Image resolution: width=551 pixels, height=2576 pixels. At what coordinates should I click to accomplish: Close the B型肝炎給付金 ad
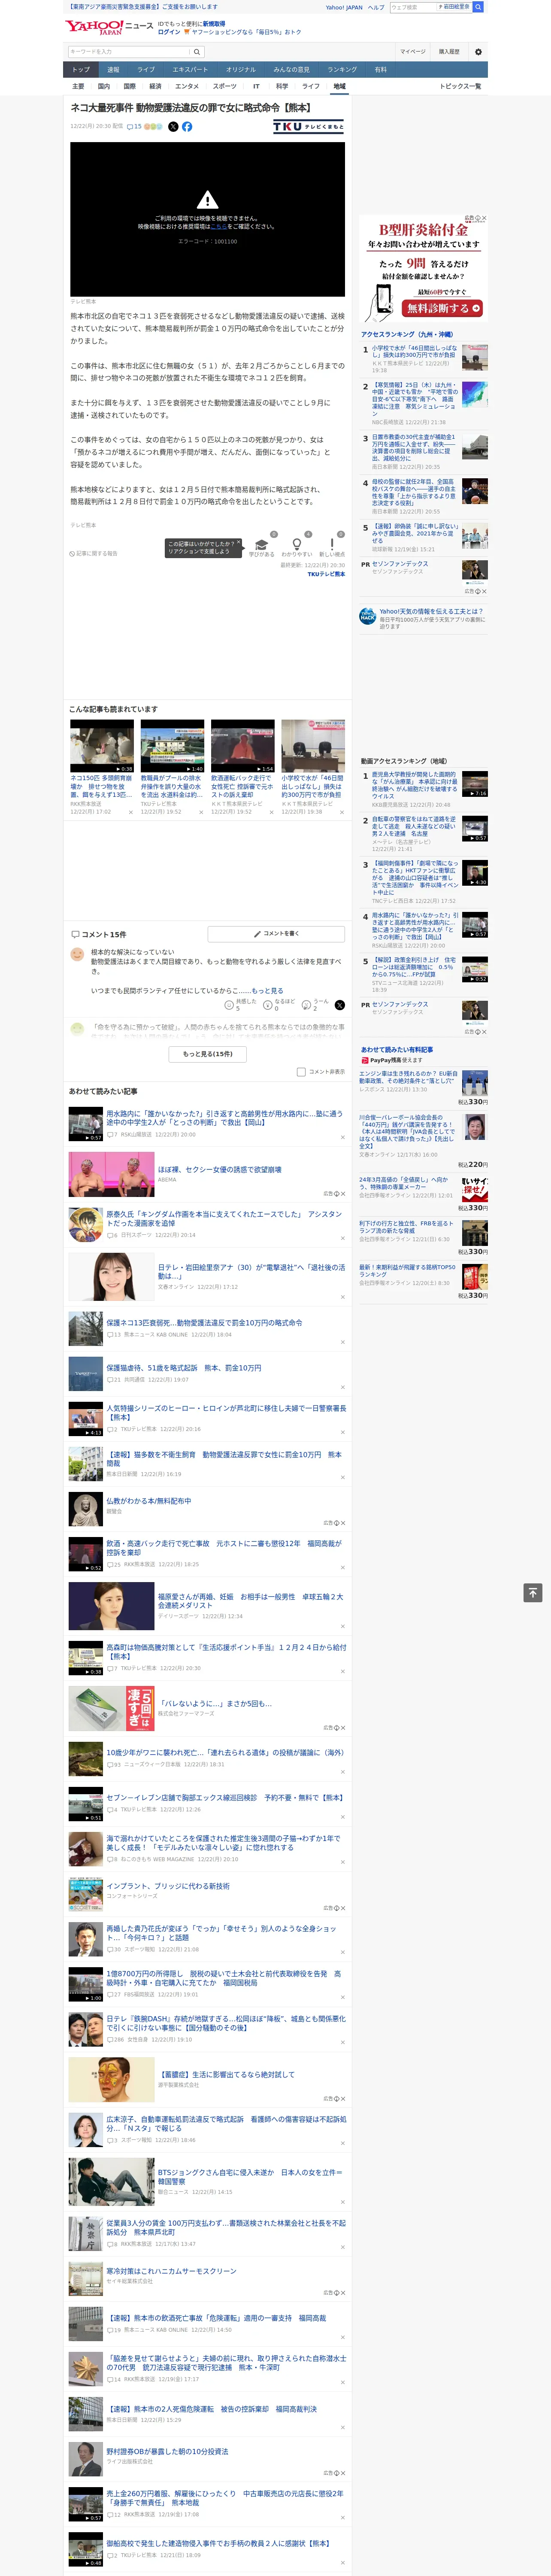484,218
